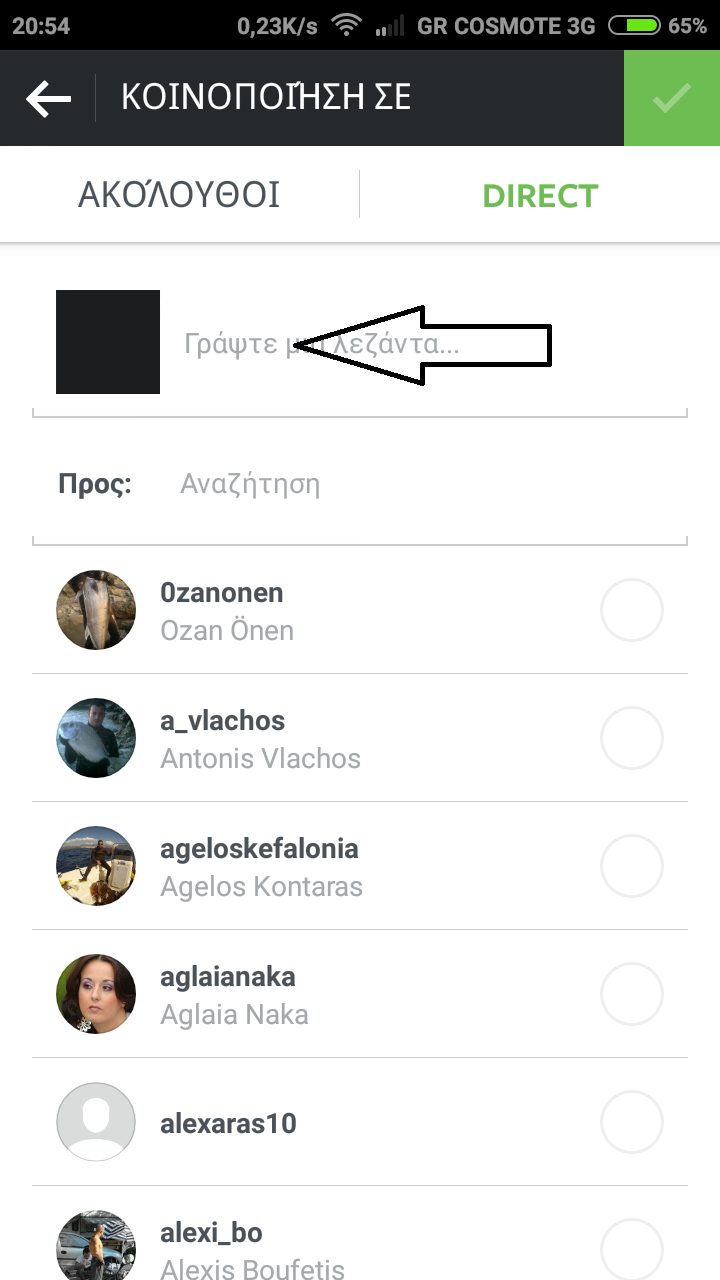Select the a_vlachos recipient circle

tap(632, 738)
